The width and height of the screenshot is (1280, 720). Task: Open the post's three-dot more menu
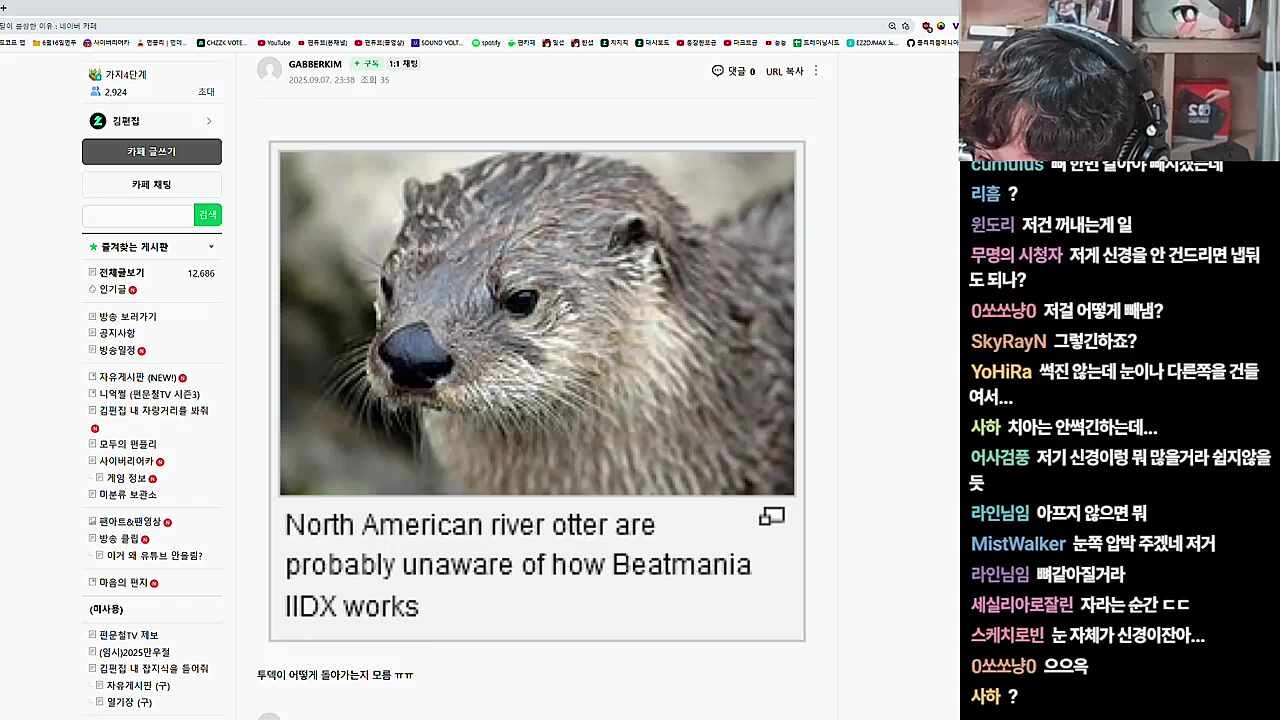tap(816, 71)
